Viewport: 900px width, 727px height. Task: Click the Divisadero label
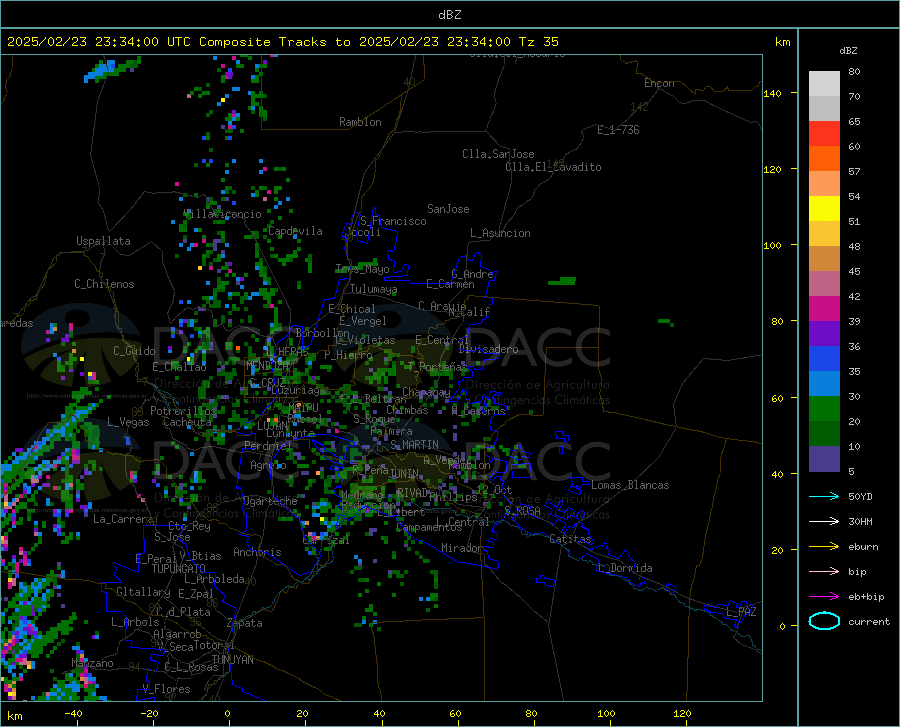[x=488, y=349]
